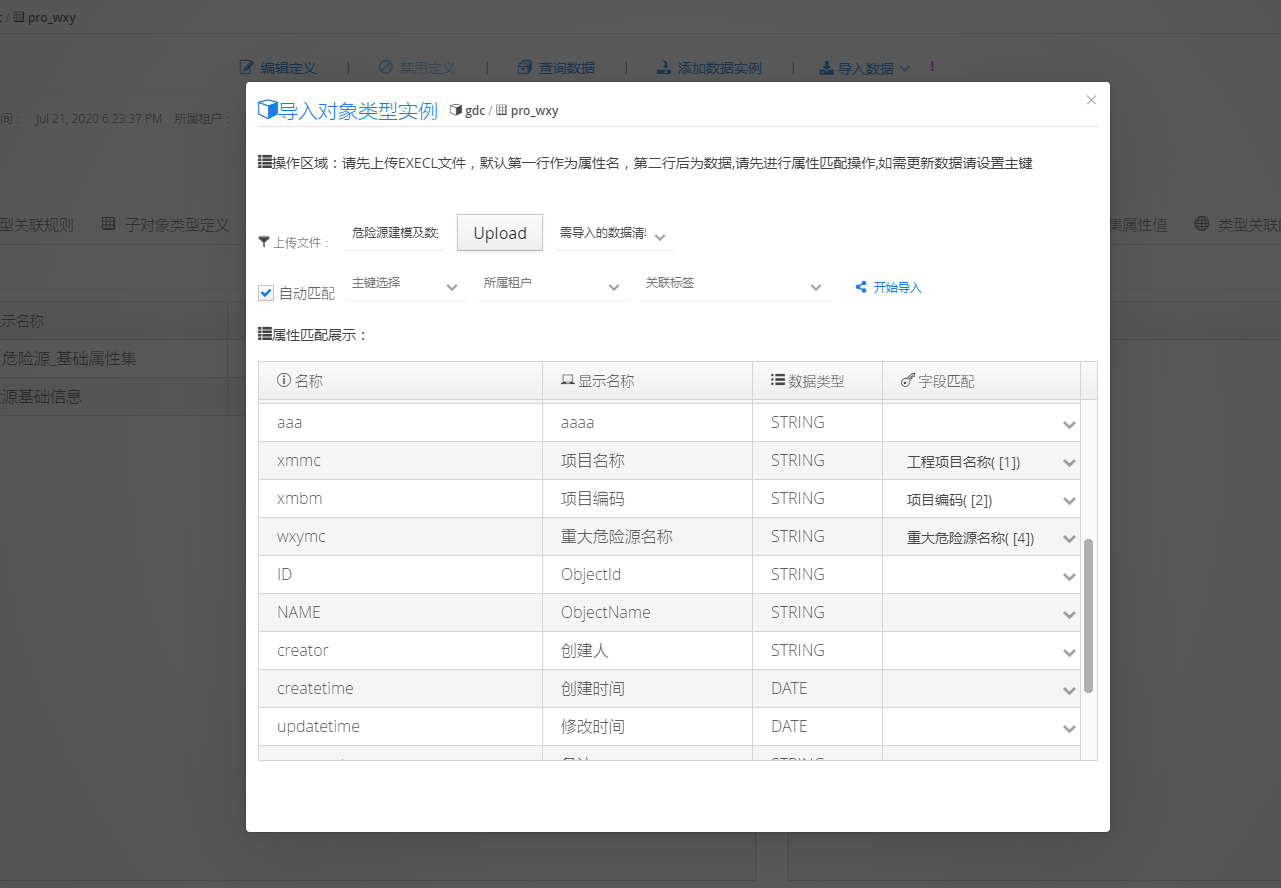Close the import dialog with X

pyautogui.click(x=1091, y=100)
